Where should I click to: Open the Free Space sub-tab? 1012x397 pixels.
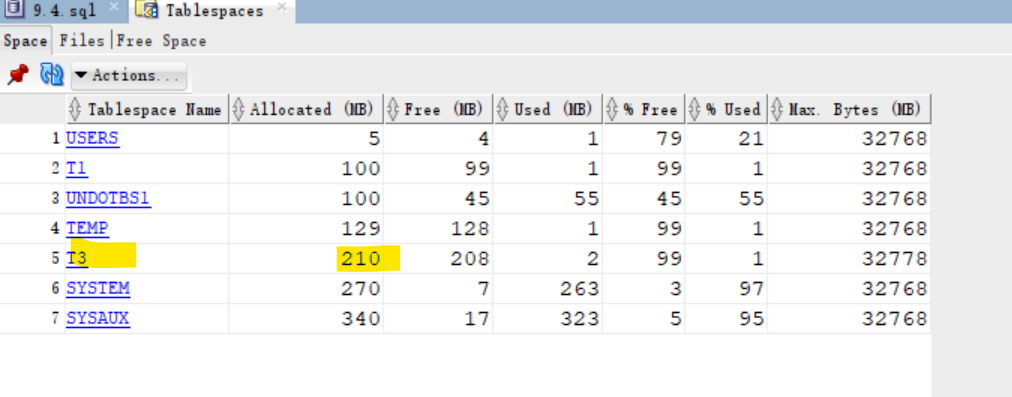click(161, 41)
